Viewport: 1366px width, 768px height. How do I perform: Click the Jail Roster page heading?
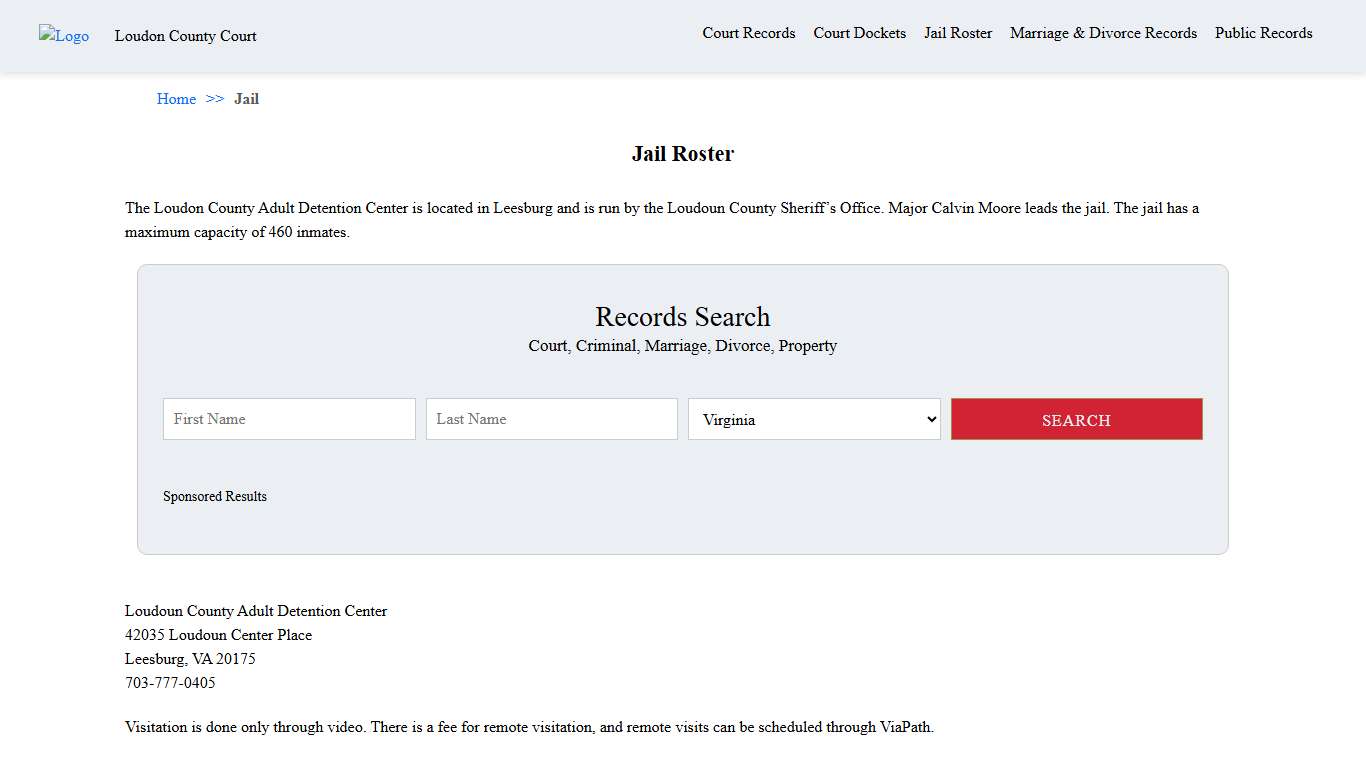682,154
